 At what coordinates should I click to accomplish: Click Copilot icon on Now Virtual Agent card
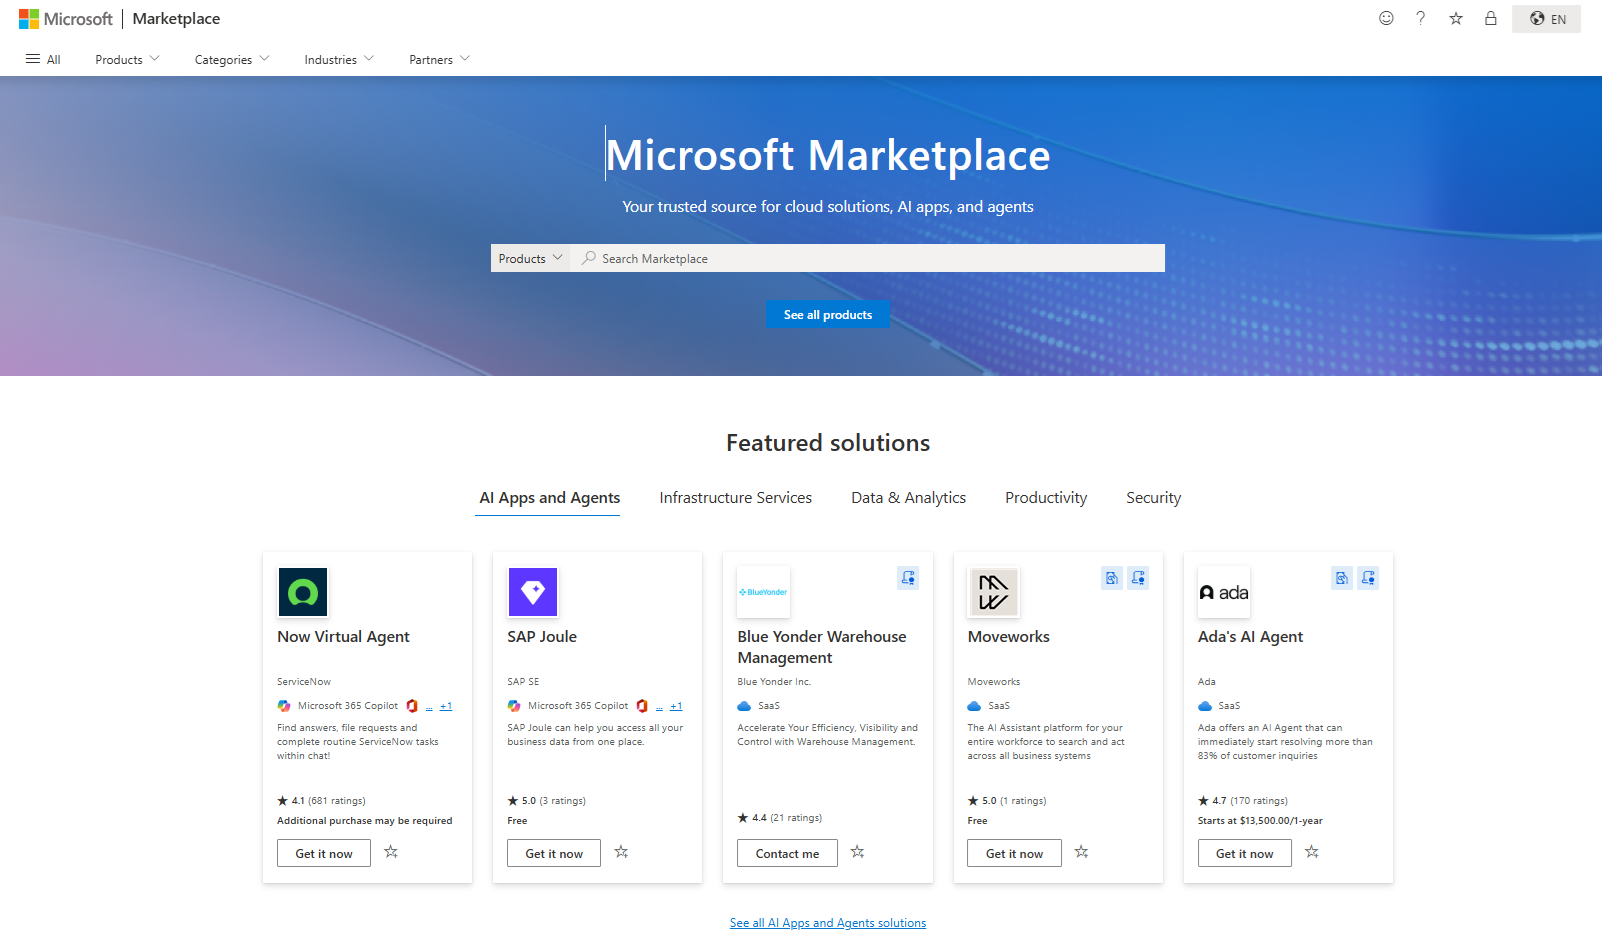tap(284, 706)
